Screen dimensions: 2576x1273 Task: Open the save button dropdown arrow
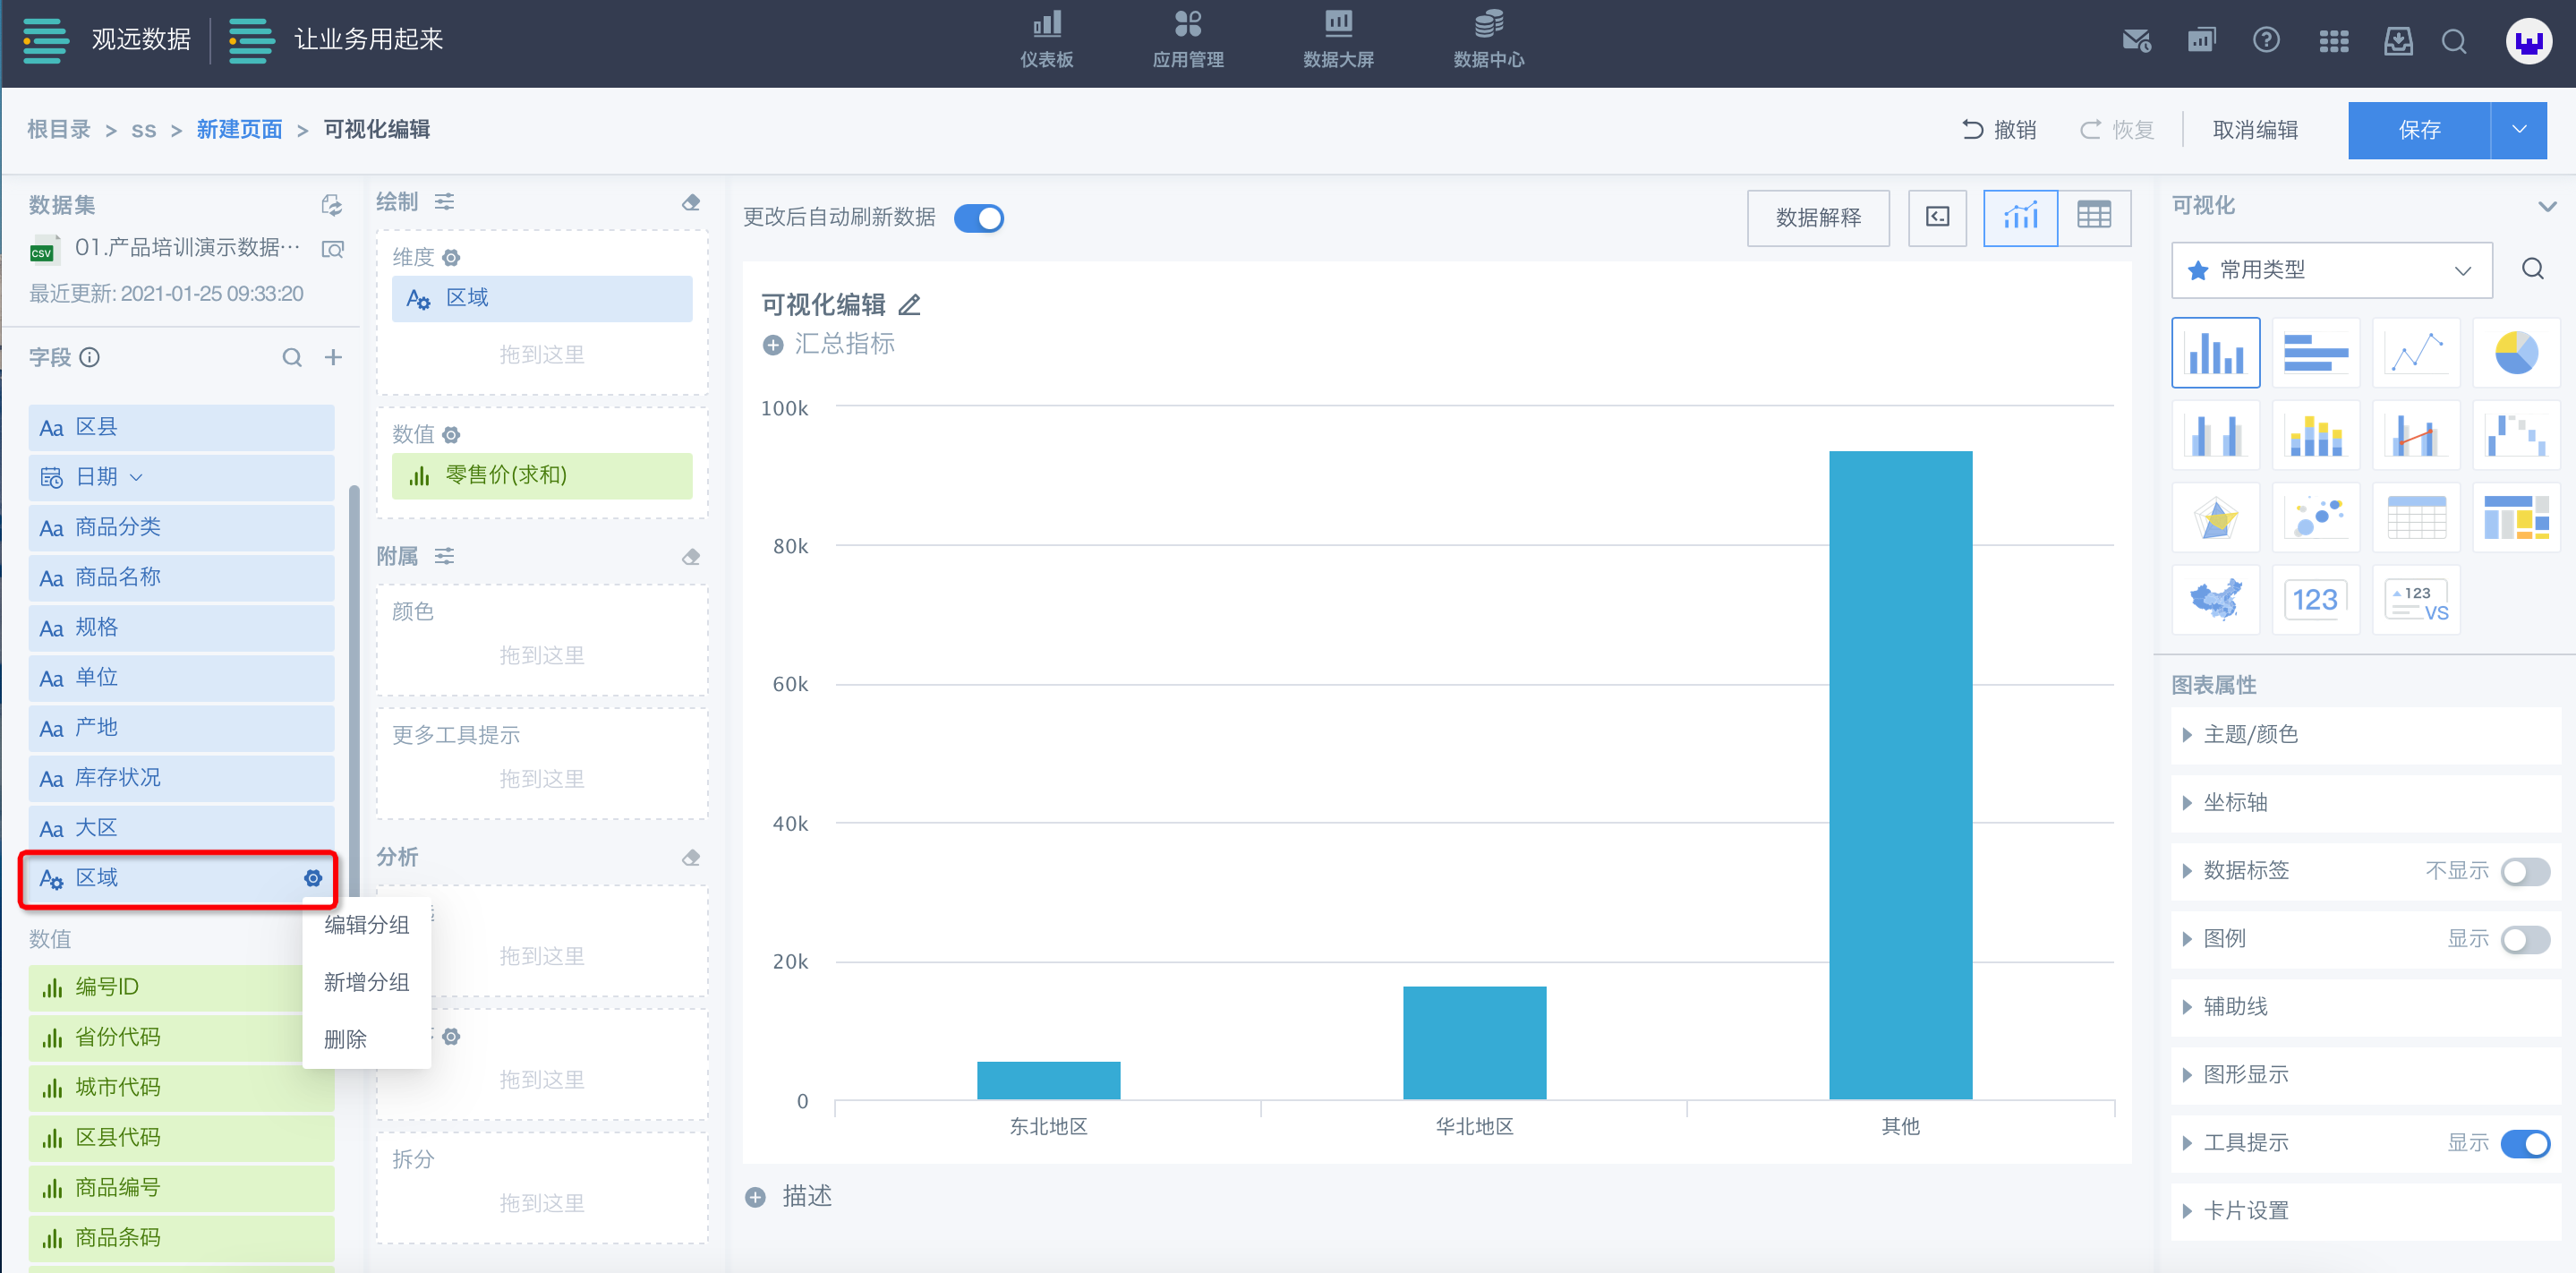coord(2518,130)
